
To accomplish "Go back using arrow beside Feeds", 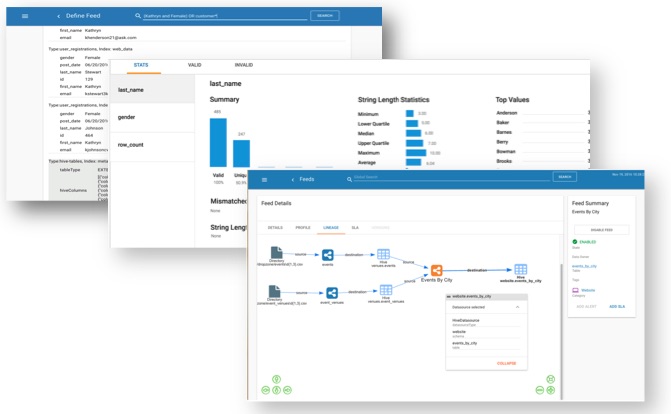I will pos(293,180).
